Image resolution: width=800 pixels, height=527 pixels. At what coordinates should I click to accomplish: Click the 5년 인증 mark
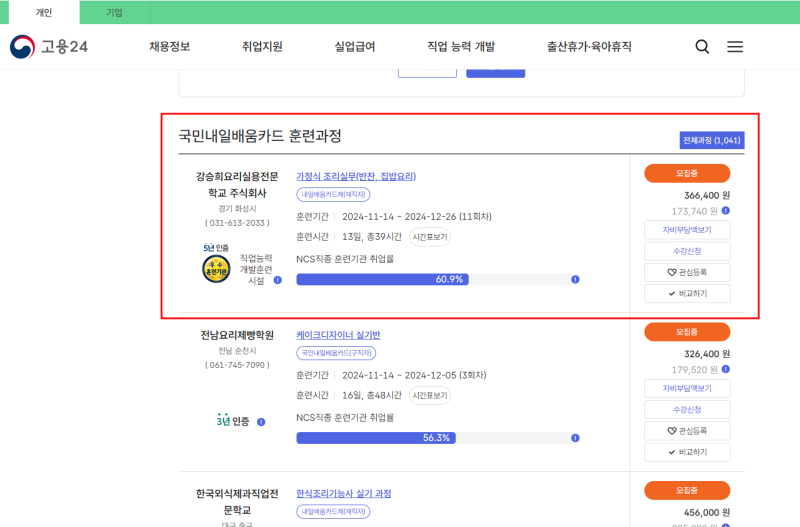point(216,248)
